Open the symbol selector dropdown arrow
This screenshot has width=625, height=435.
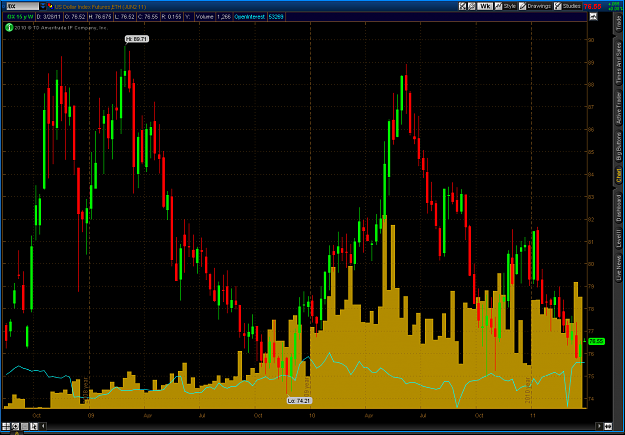[43, 6]
